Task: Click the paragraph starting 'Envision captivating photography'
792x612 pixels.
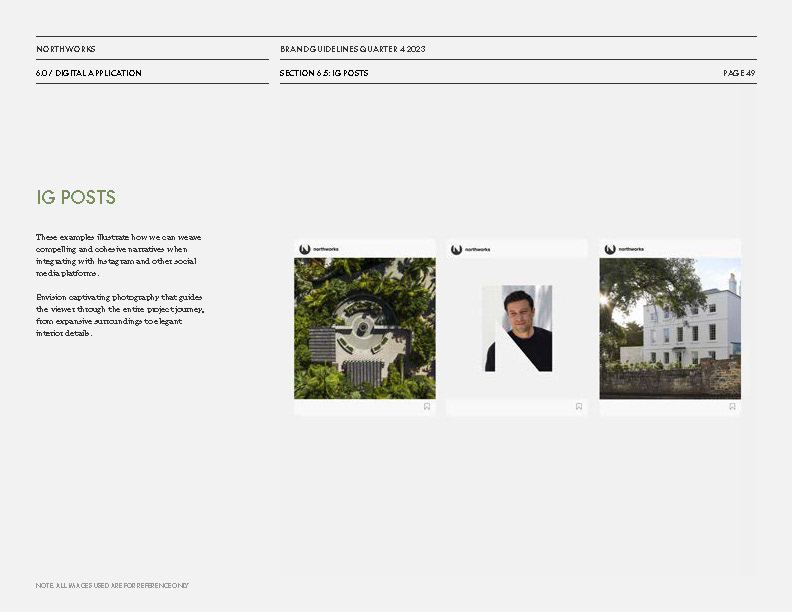Action: point(120,315)
